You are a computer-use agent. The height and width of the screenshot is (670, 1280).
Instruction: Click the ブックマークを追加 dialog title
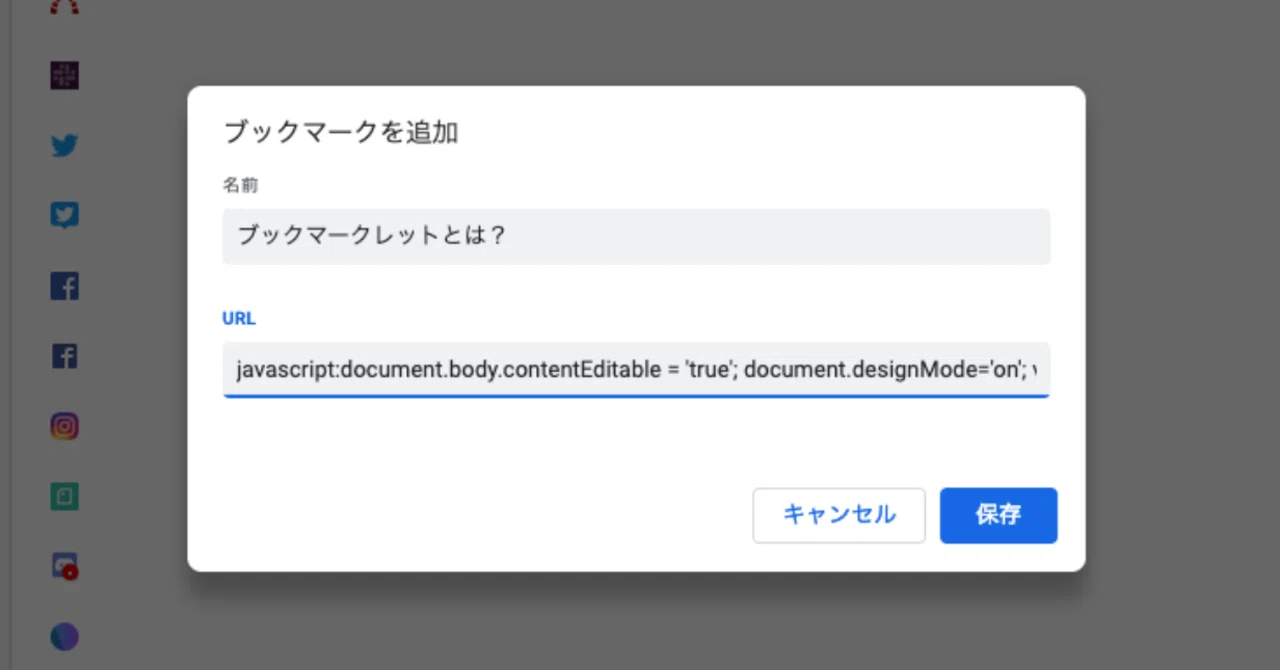pyautogui.click(x=340, y=132)
